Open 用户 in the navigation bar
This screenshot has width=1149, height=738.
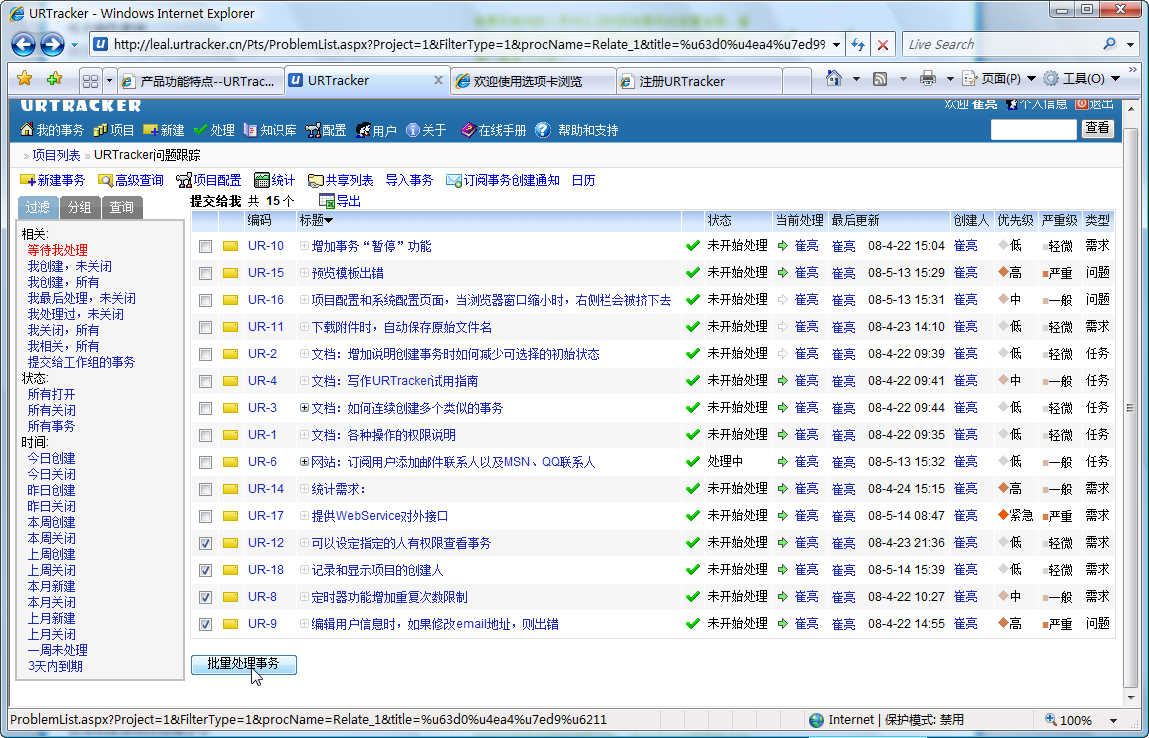(376, 130)
